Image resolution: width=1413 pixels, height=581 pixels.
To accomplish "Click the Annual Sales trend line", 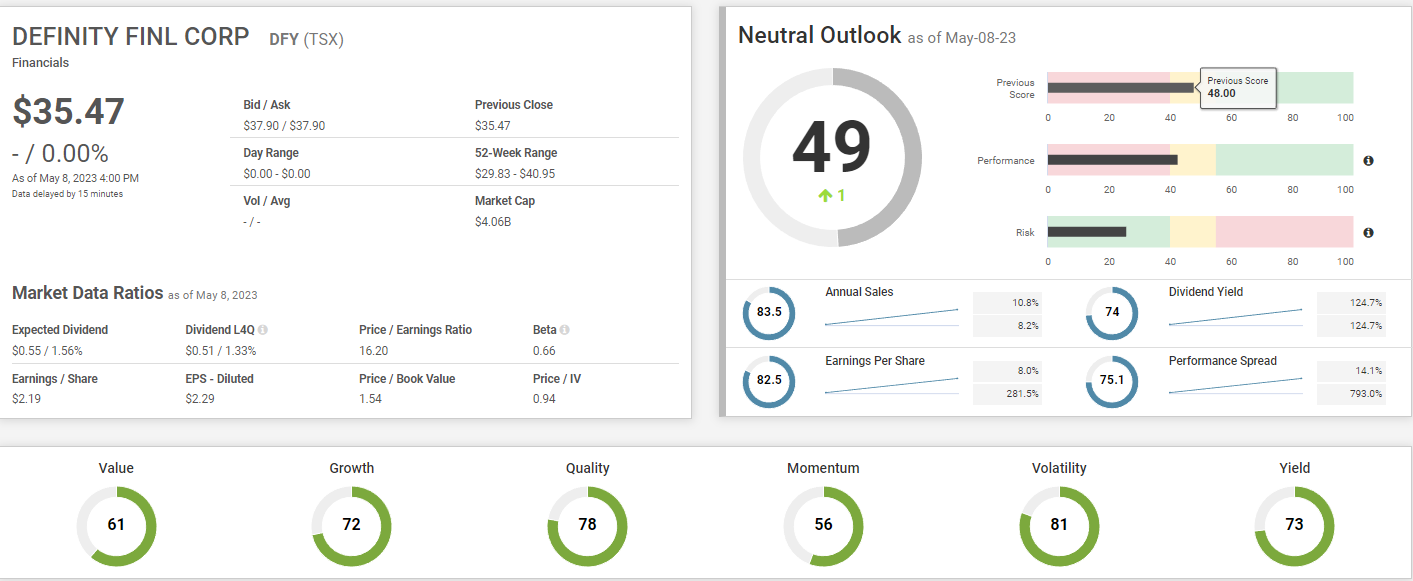I will pos(892,317).
